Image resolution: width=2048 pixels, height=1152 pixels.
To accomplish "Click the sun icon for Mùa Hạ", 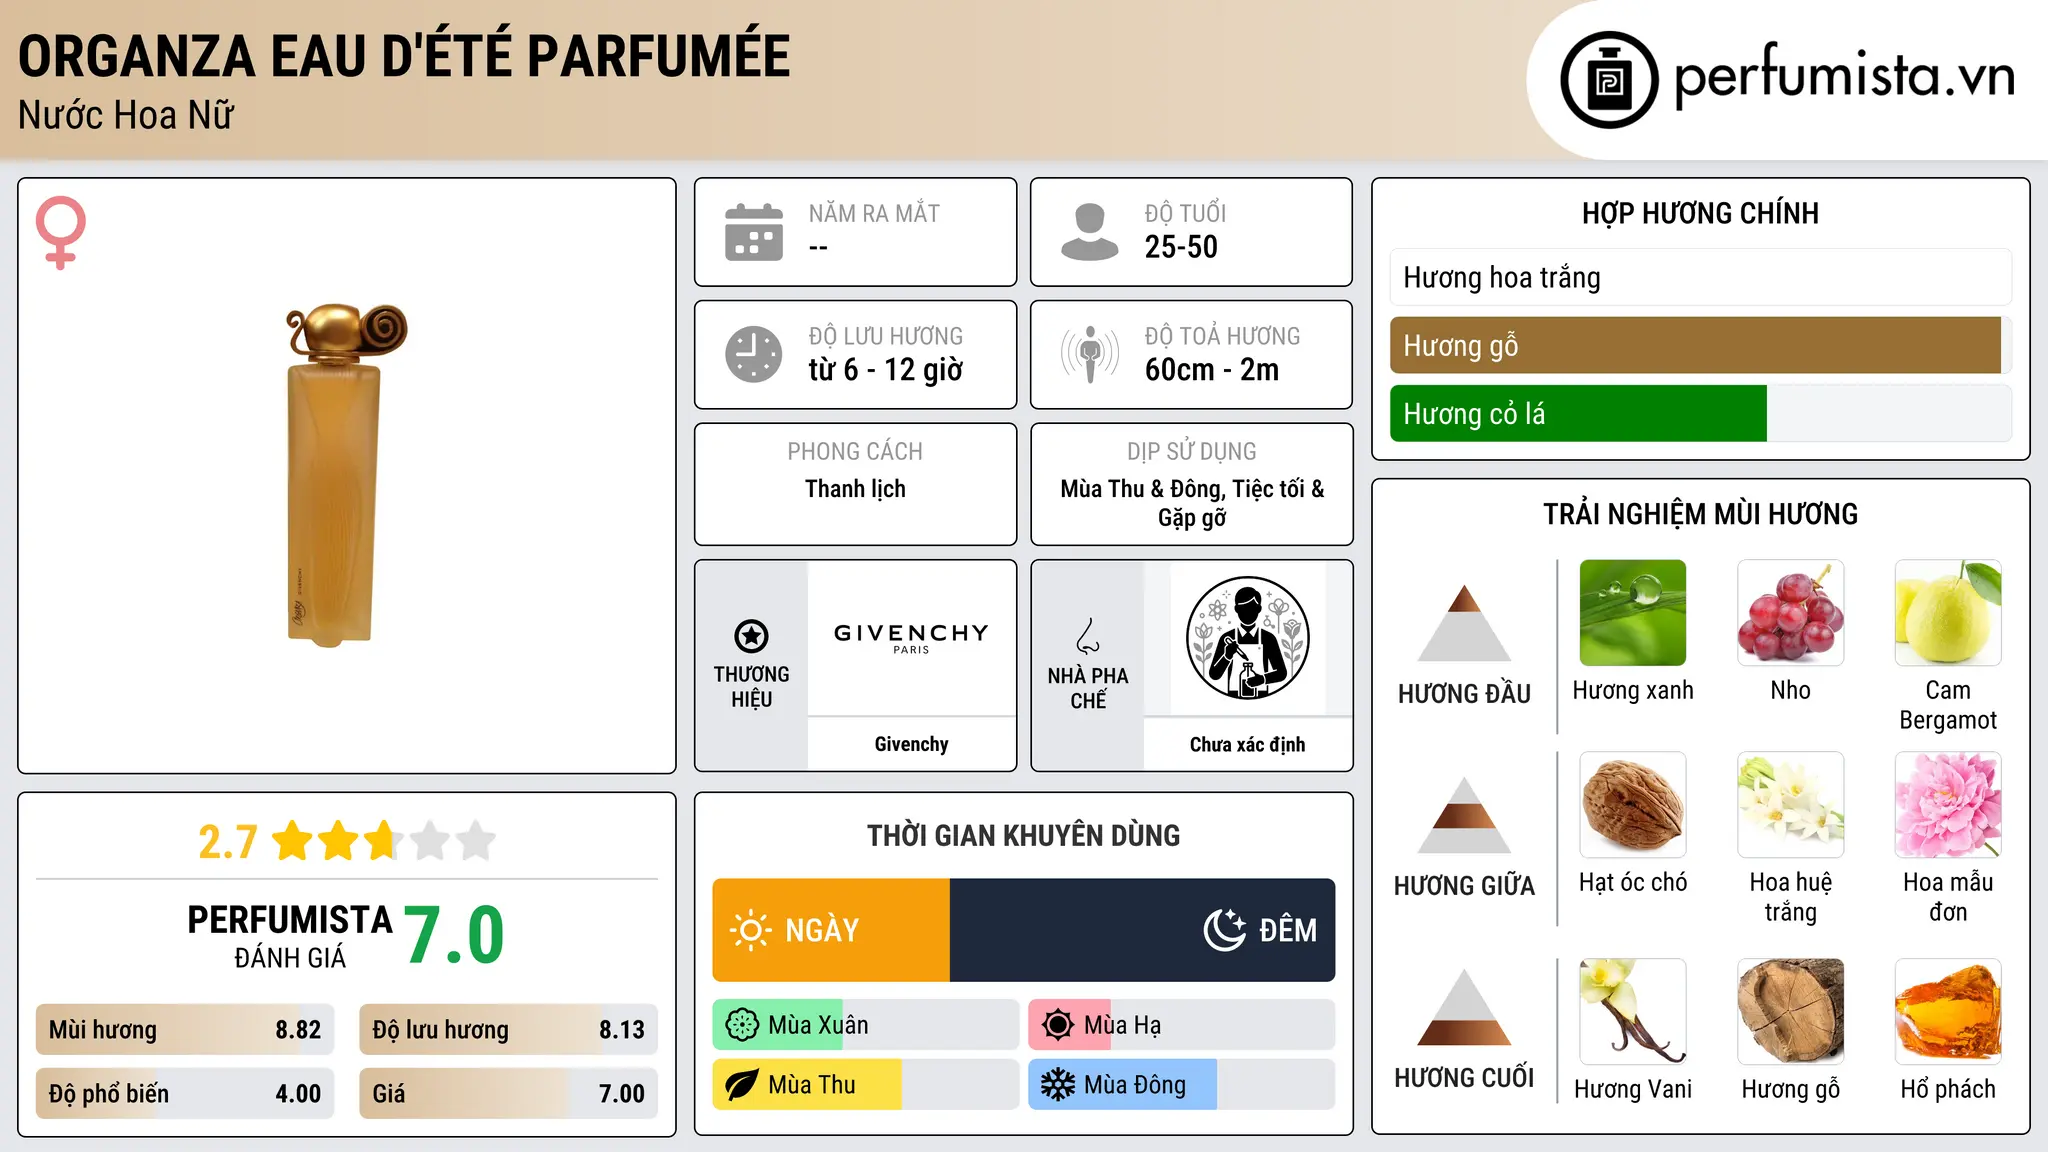I will click(1058, 1025).
